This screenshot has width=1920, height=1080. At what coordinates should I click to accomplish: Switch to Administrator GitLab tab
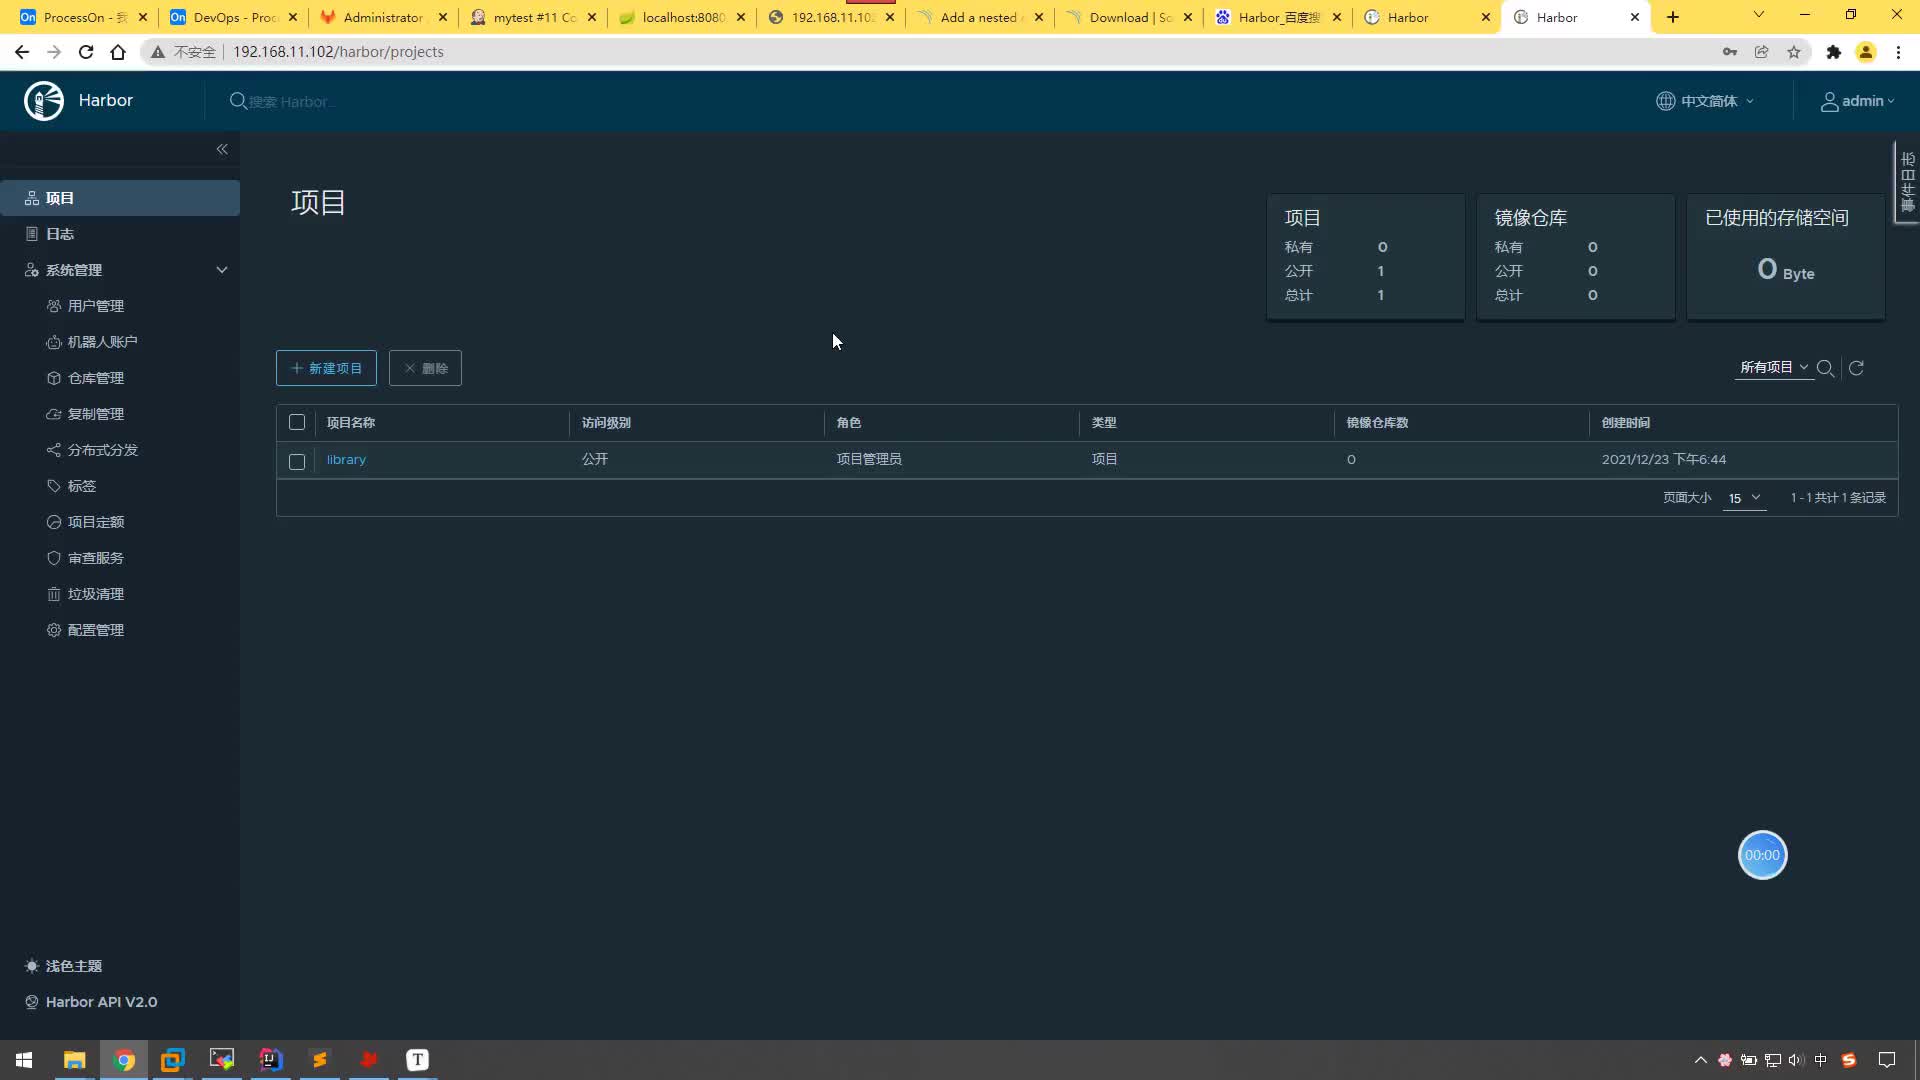pos(381,17)
